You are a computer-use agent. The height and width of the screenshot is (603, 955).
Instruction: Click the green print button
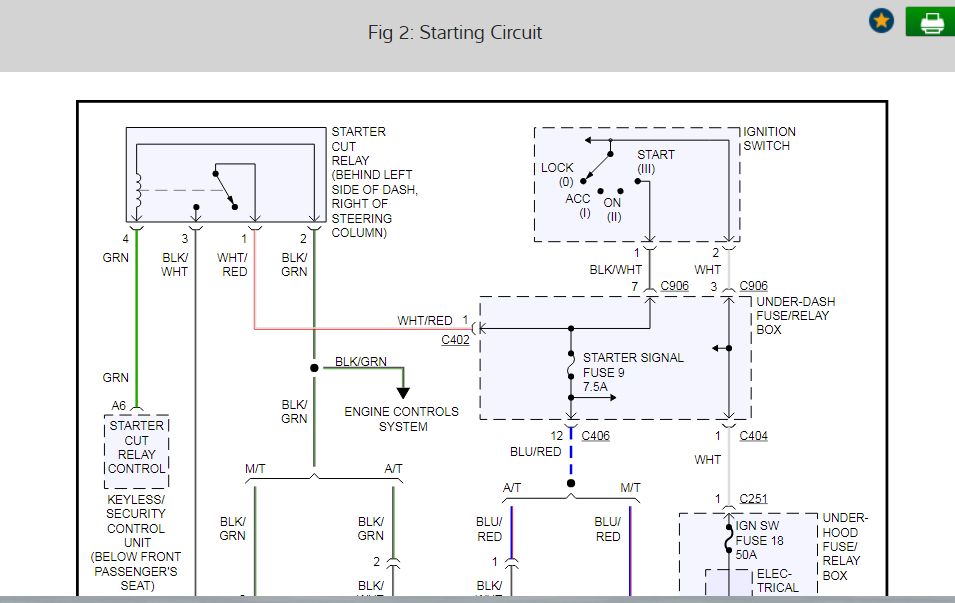931,22
